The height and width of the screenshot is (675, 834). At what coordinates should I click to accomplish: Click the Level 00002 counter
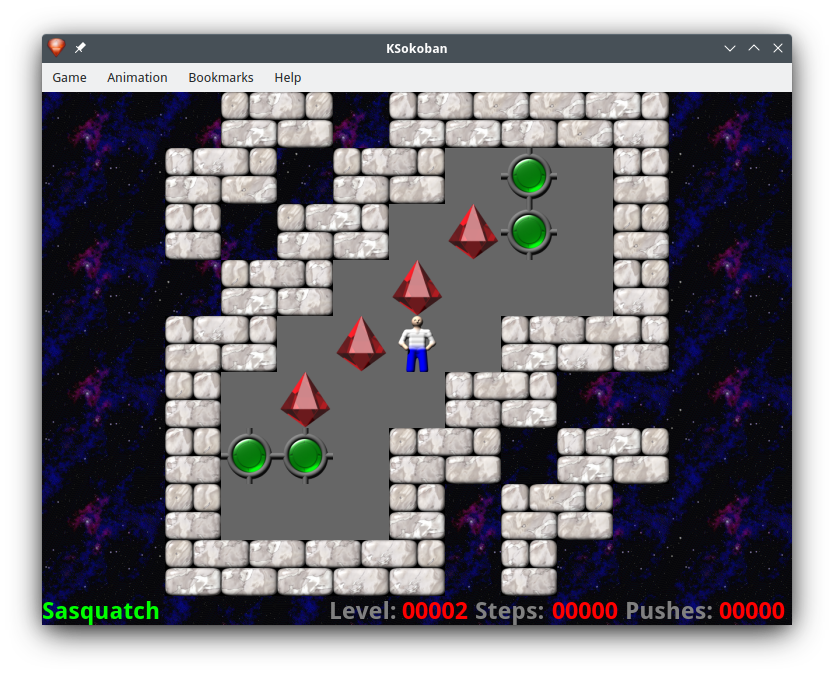[x=398, y=611]
